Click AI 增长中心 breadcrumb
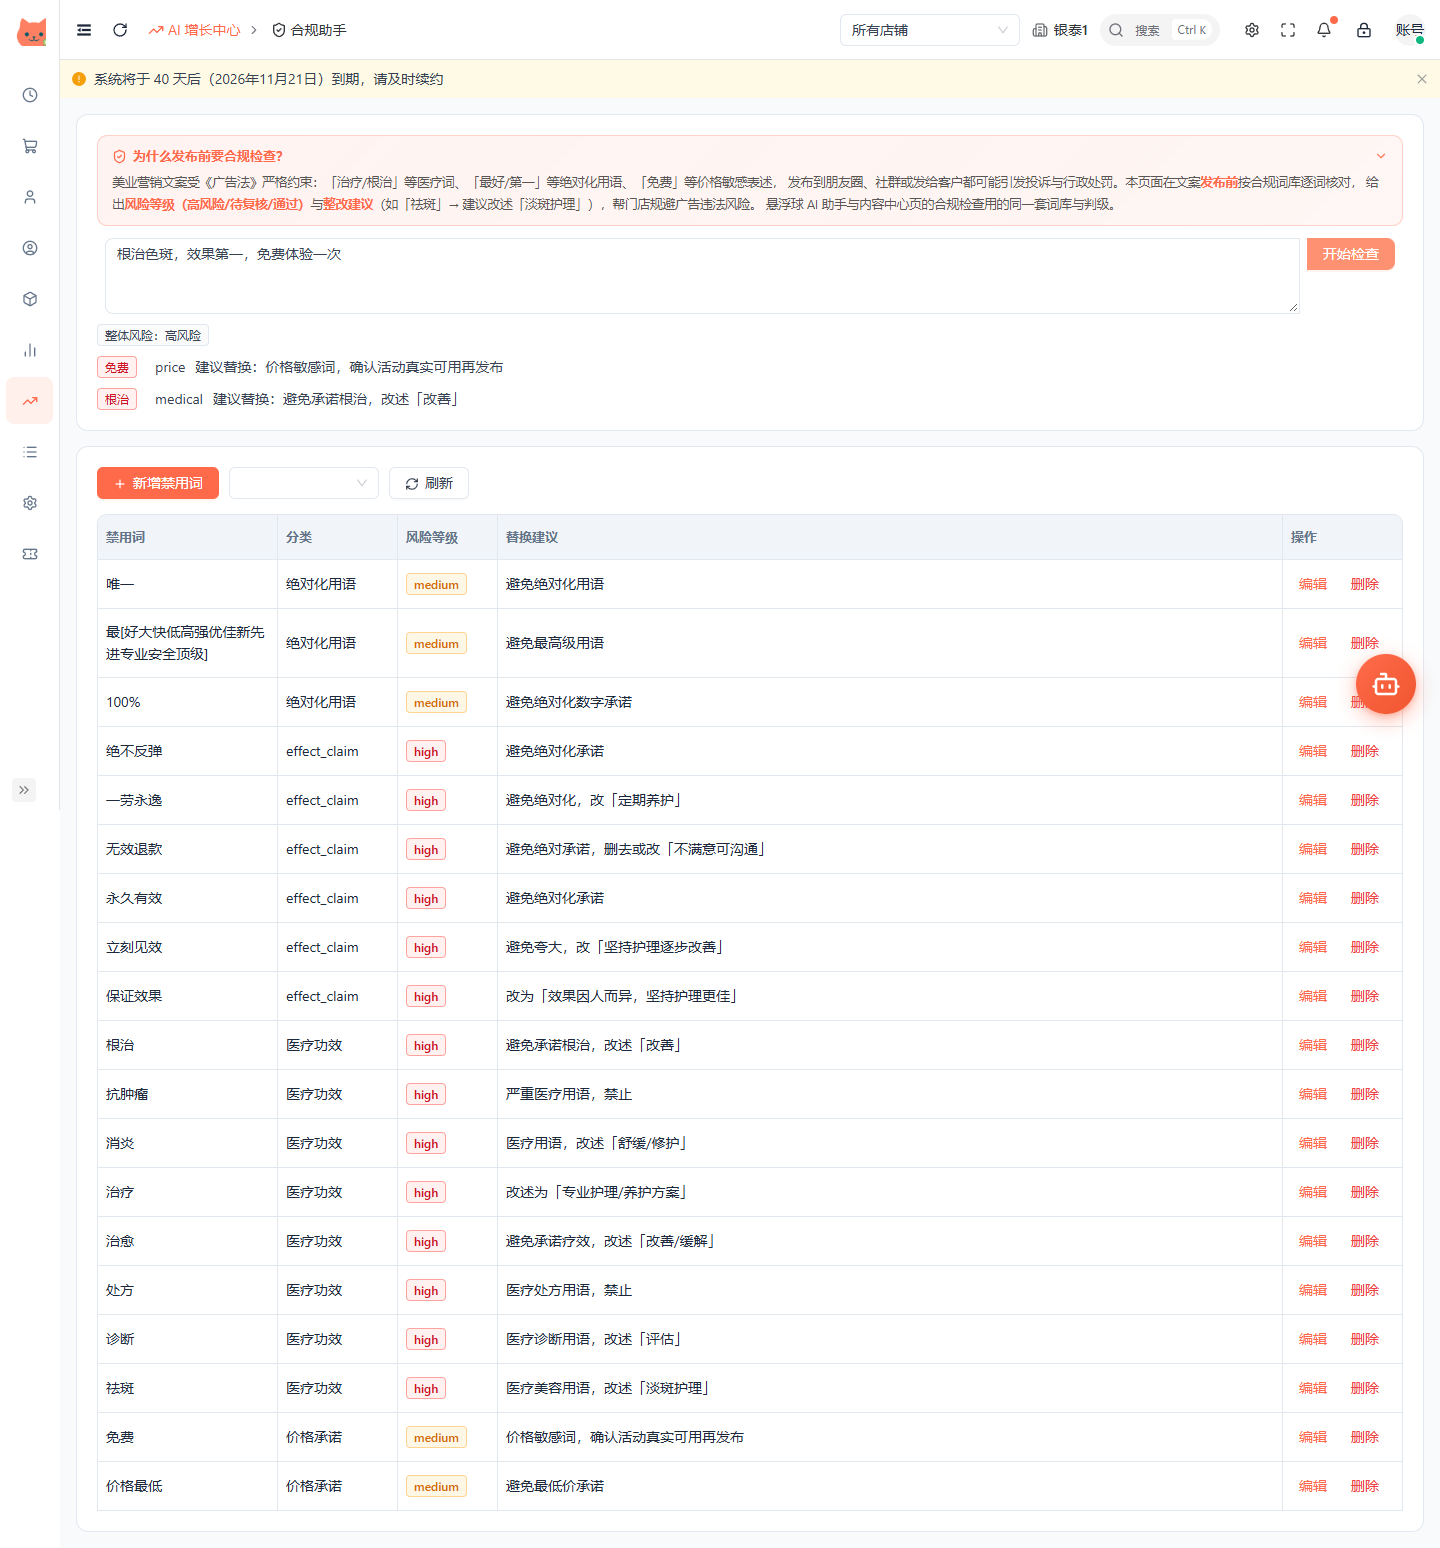Viewport: 1440px width, 1548px height. tap(195, 30)
